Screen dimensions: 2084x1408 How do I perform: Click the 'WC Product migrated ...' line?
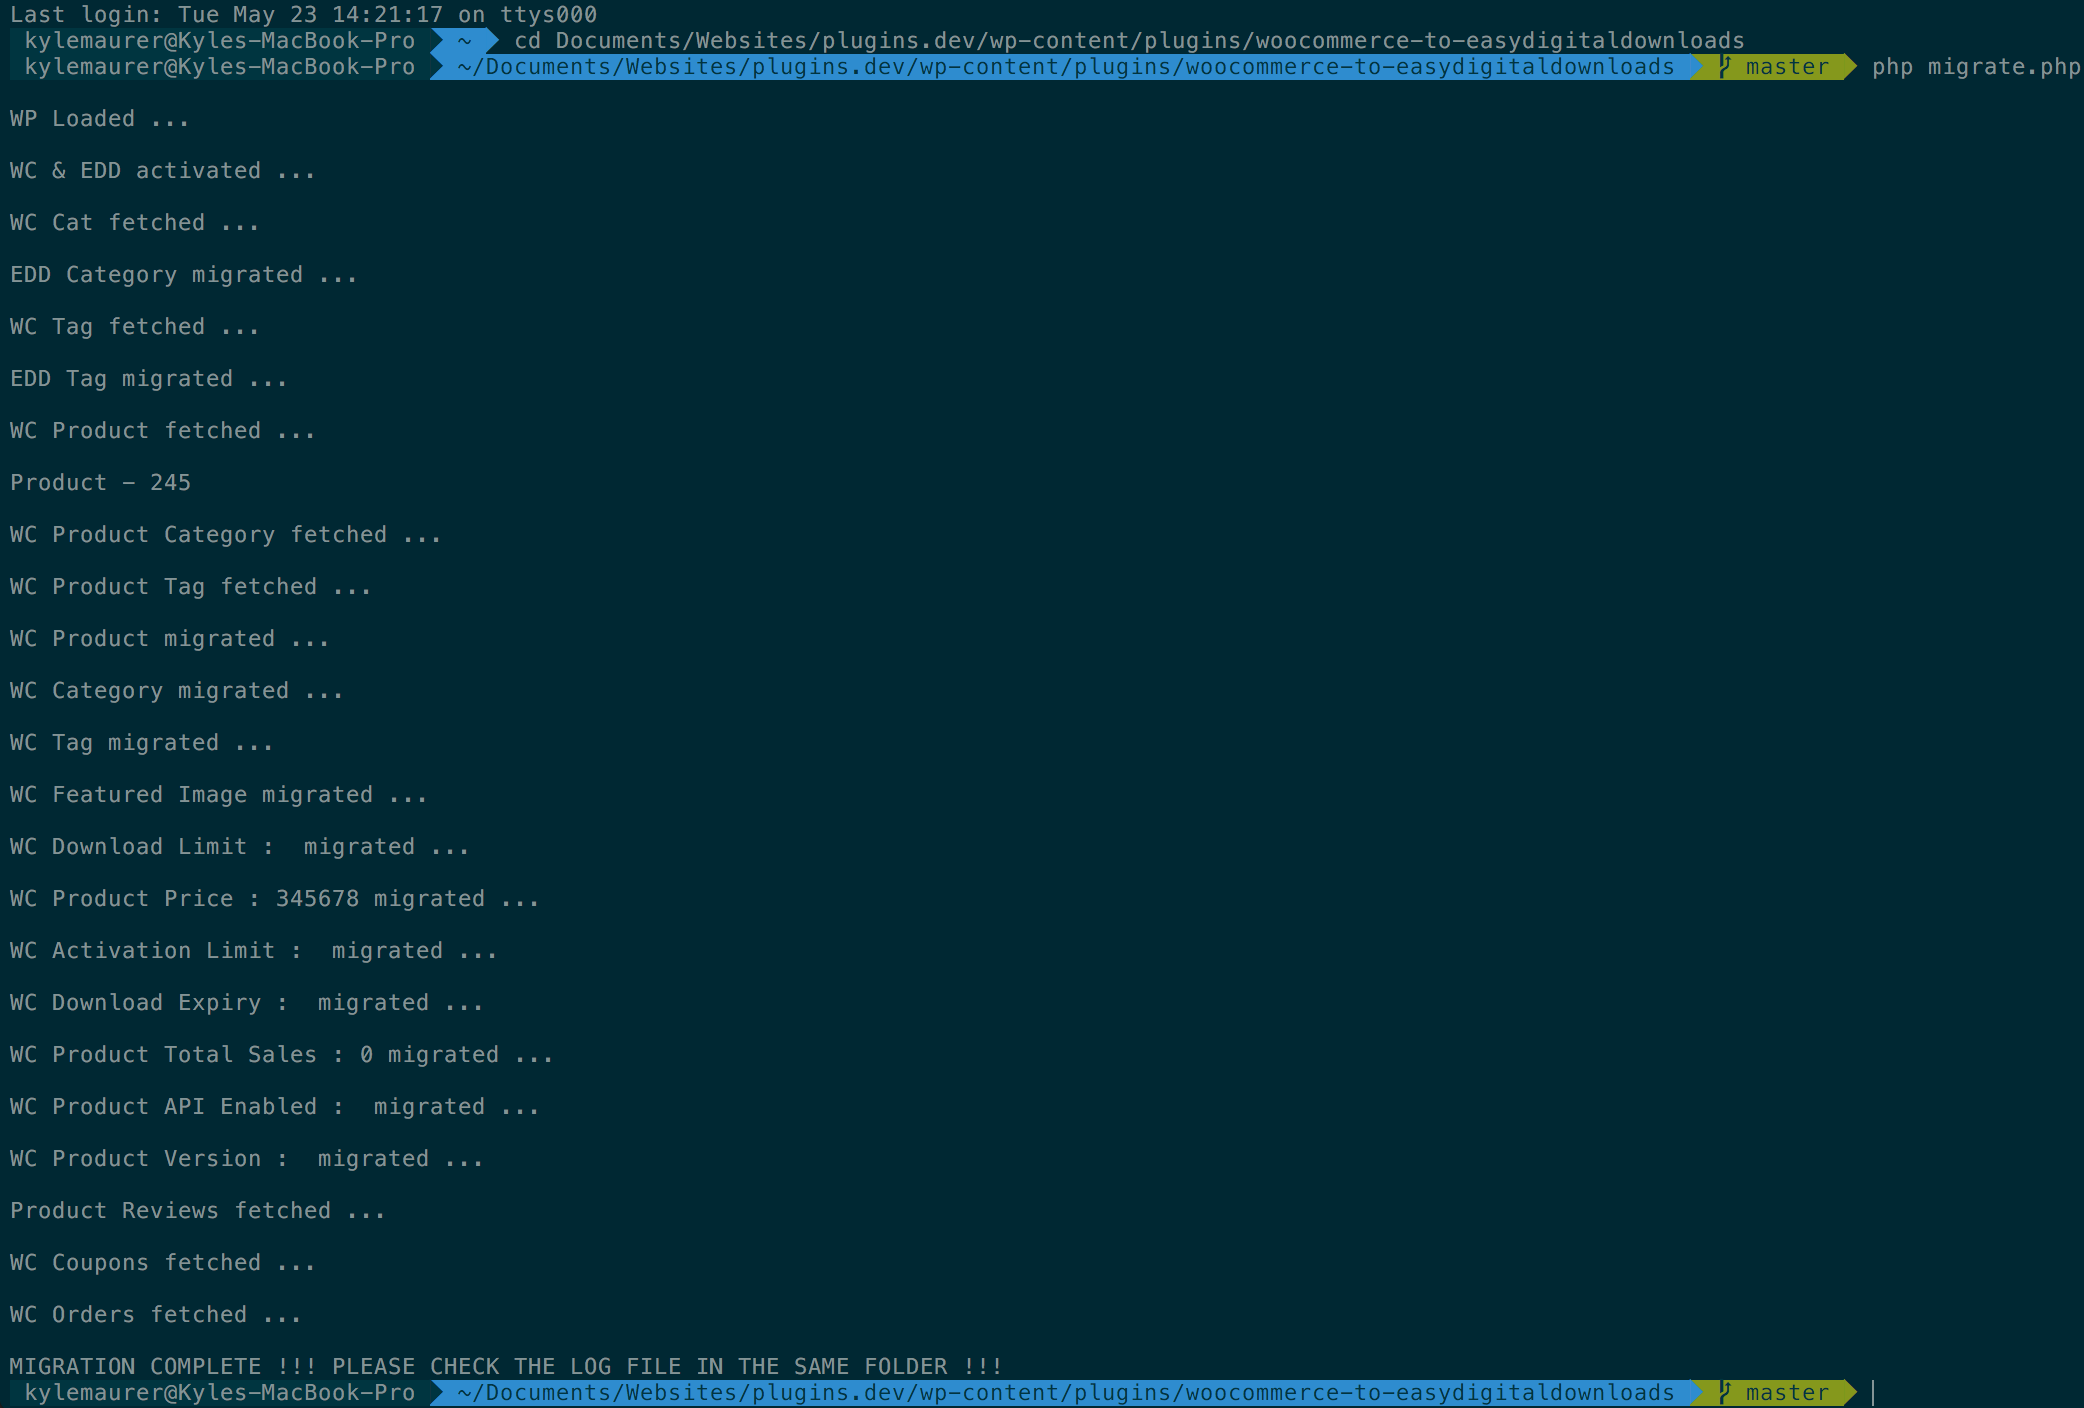click(170, 638)
